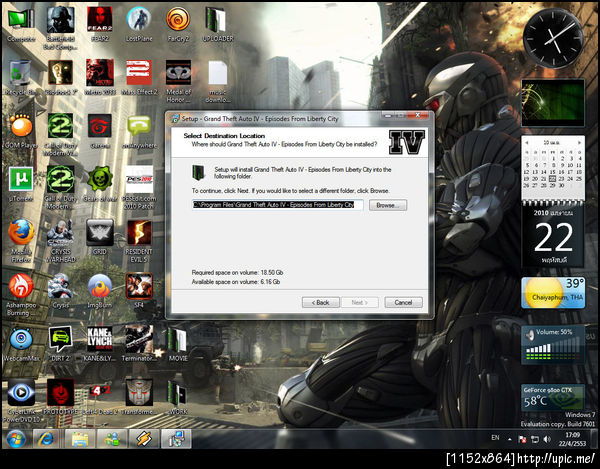Adjust the Volume 50% gadget bar
The image size is (600, 469).
point(553,350)
